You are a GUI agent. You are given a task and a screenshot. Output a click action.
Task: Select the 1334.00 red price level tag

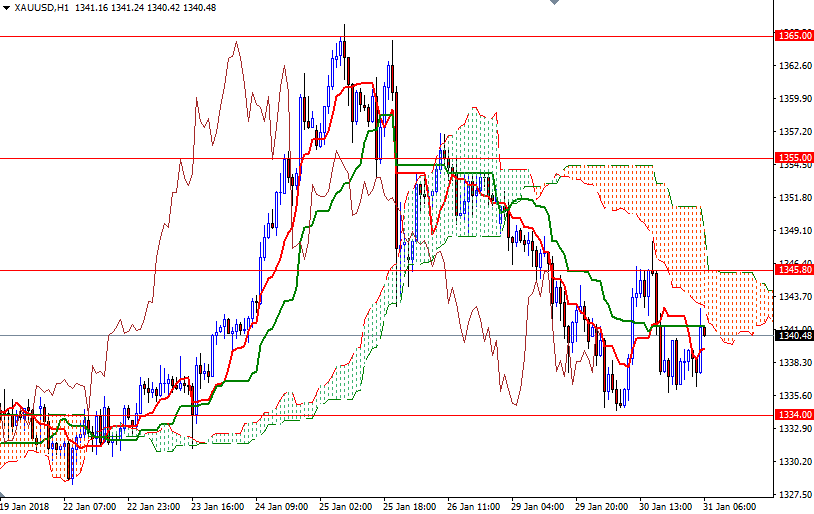794,414
